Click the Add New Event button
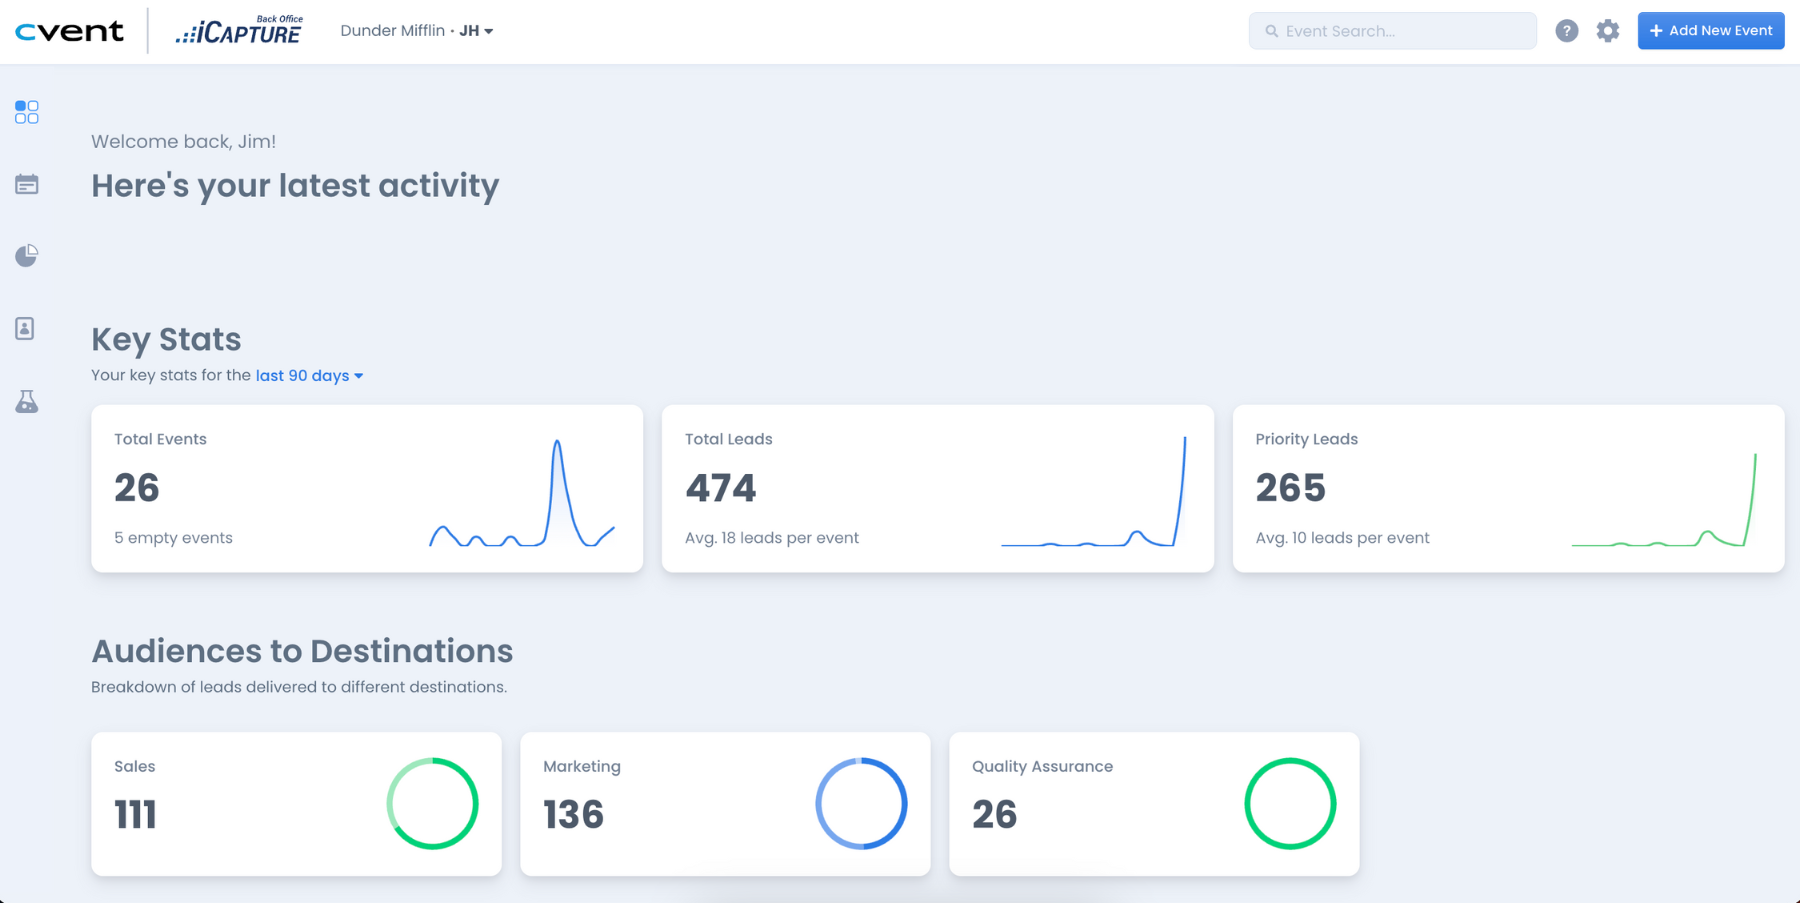The height and width of the screenshot is (903, 1800). (x=1710, y=30)
